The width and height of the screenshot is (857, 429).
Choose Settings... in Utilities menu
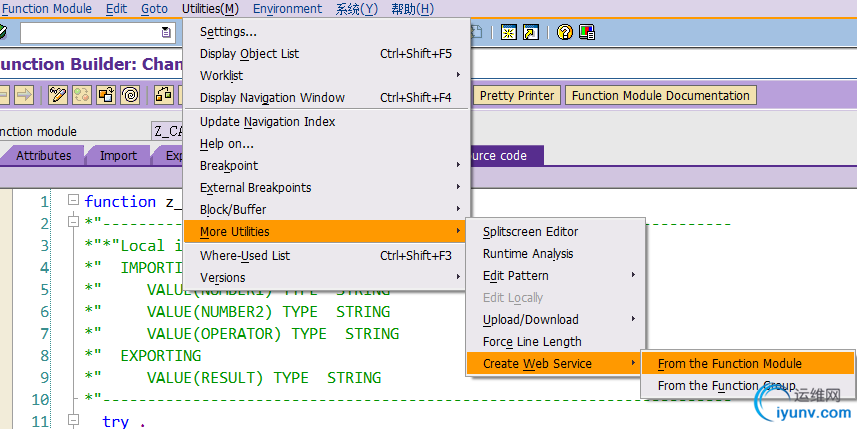pos(326,32)
